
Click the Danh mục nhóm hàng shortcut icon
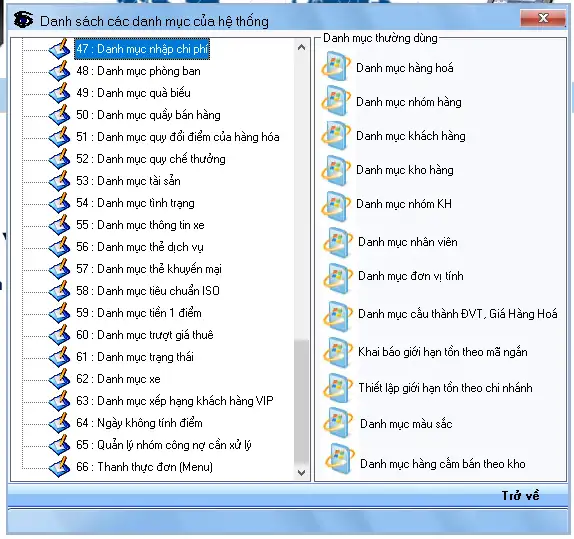pos(336,101)
